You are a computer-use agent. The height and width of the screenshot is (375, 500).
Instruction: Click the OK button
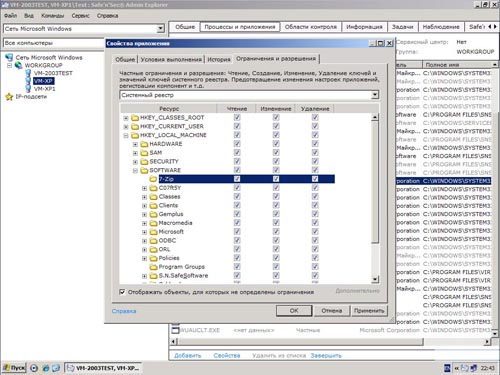(x=294, y=311)
